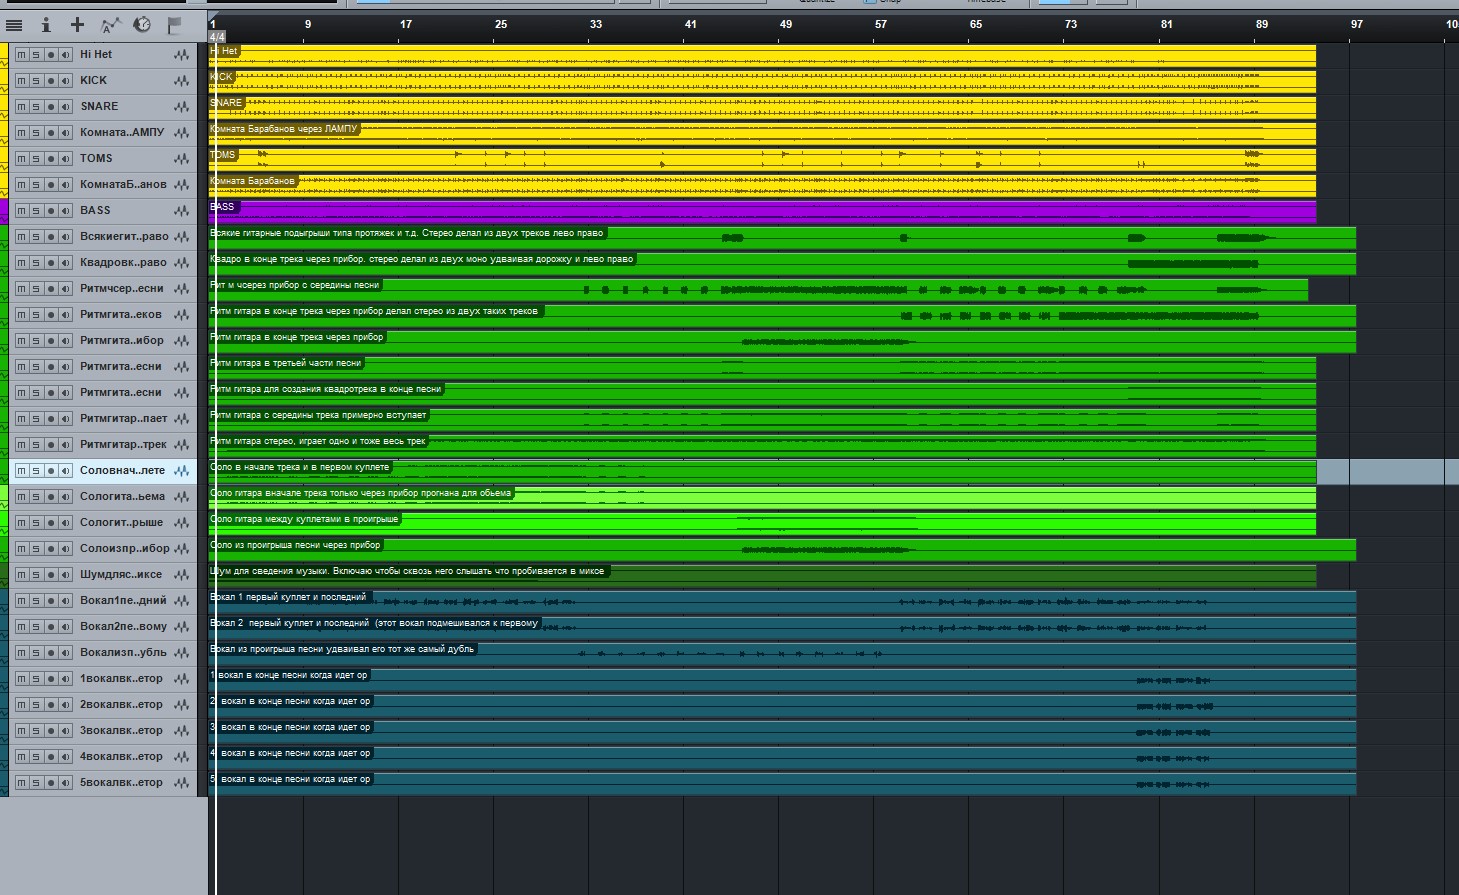The height and width of the screenshot is (895, 1459).
Task: Select the 4вокалвк..етор track name
Action: click(x=121, y=757)
